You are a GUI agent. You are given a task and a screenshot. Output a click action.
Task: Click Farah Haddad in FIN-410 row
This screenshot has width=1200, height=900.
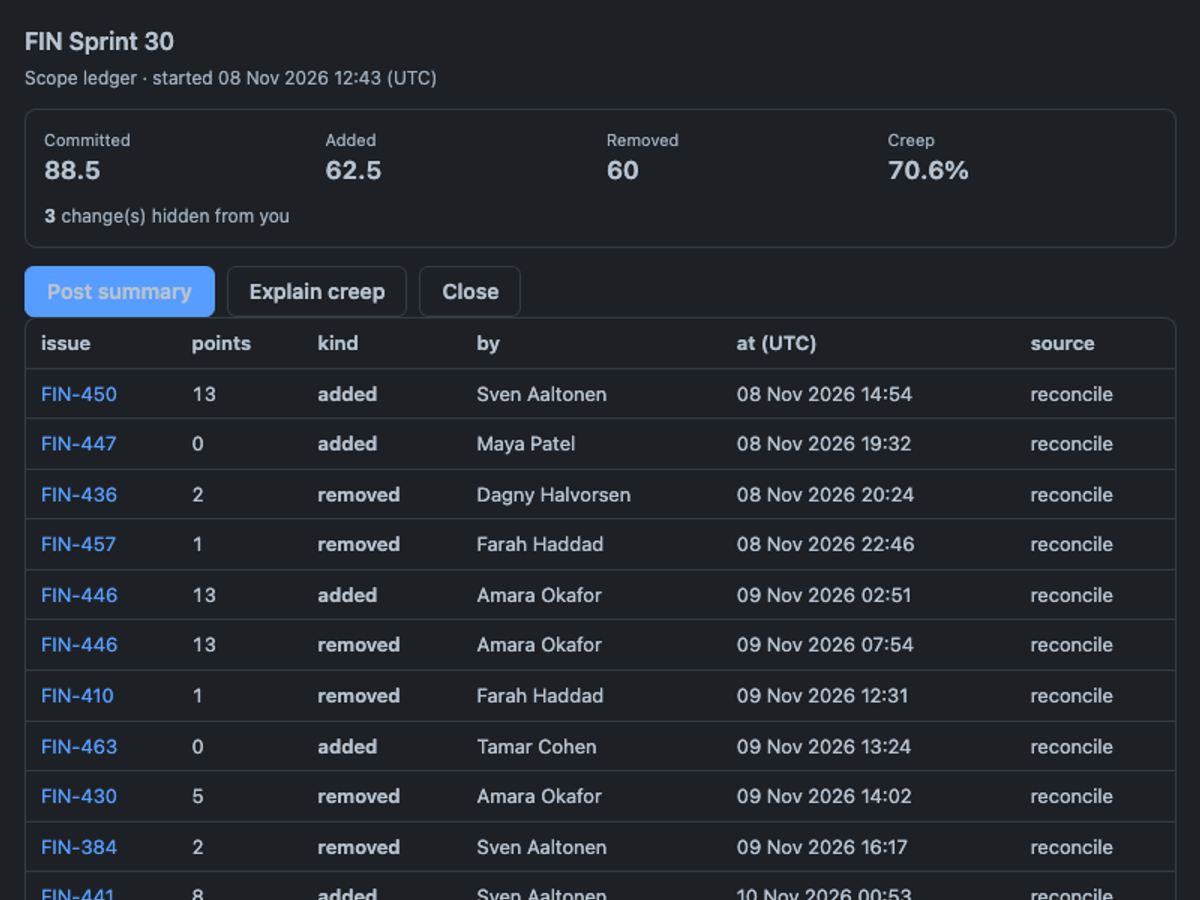click(x=540, y=696)
